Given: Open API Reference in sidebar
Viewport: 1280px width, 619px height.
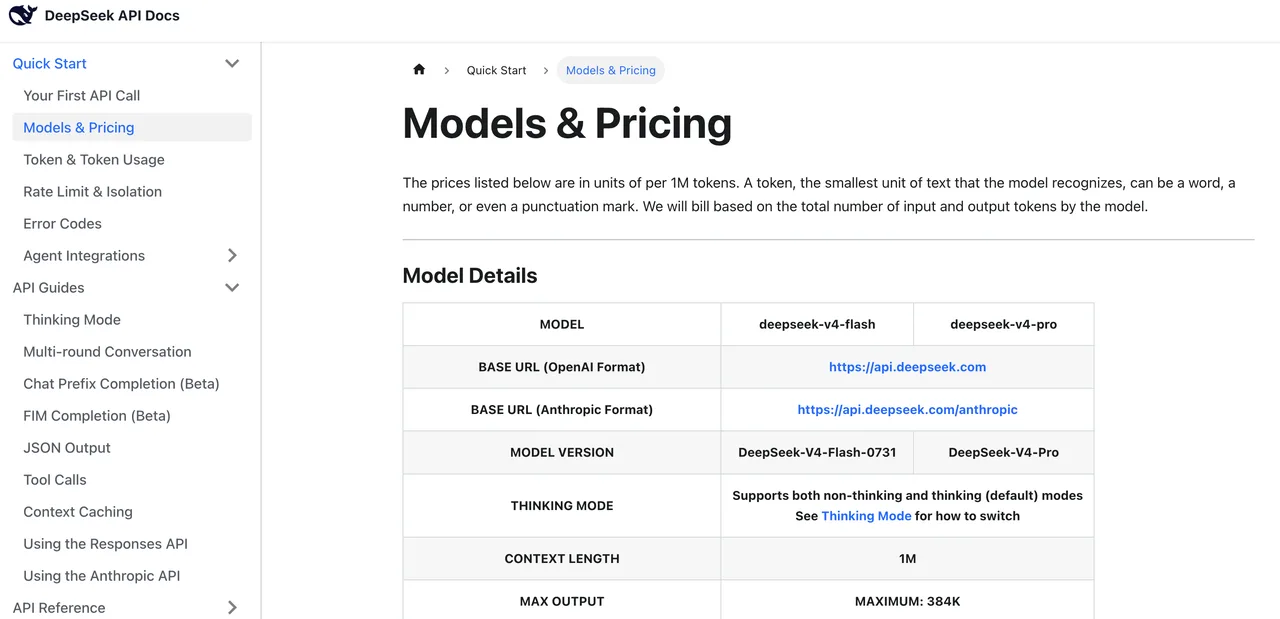Looking at the screenshot, I should [x=59, y=608].
